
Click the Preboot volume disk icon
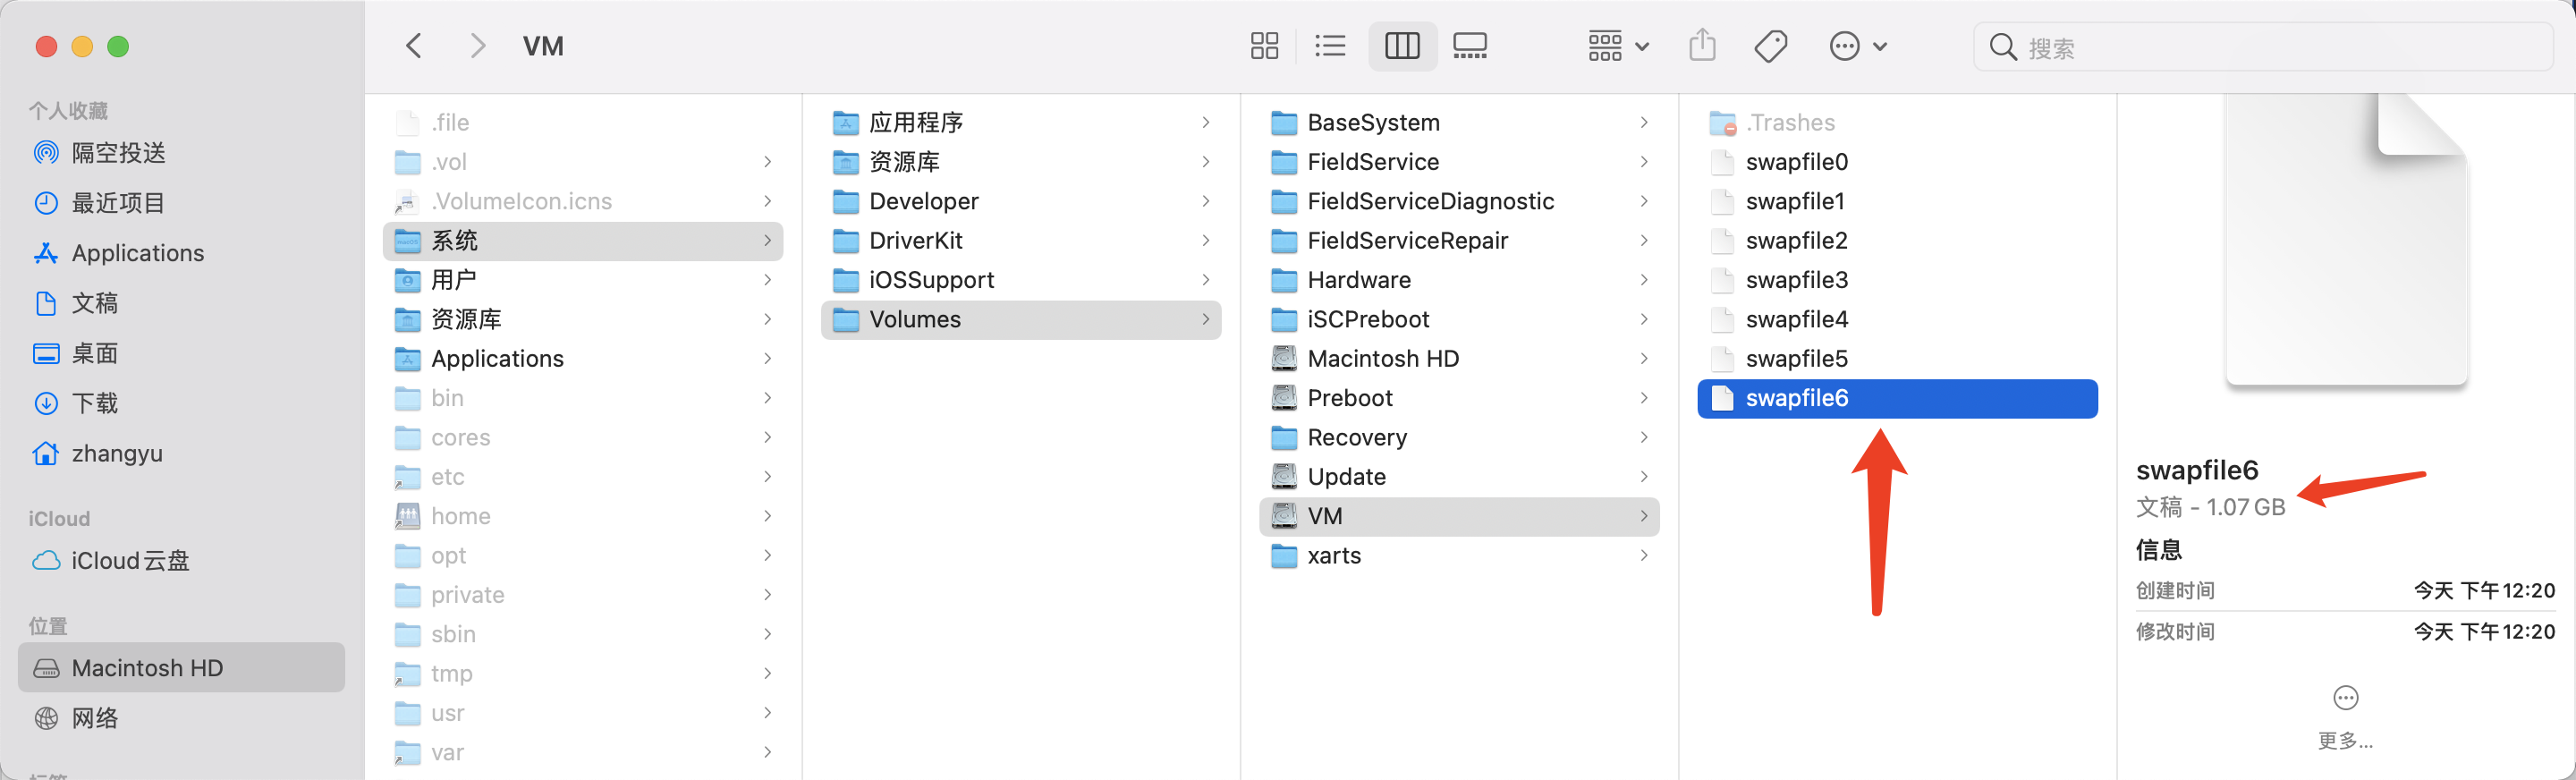(x=1284, y=398)
